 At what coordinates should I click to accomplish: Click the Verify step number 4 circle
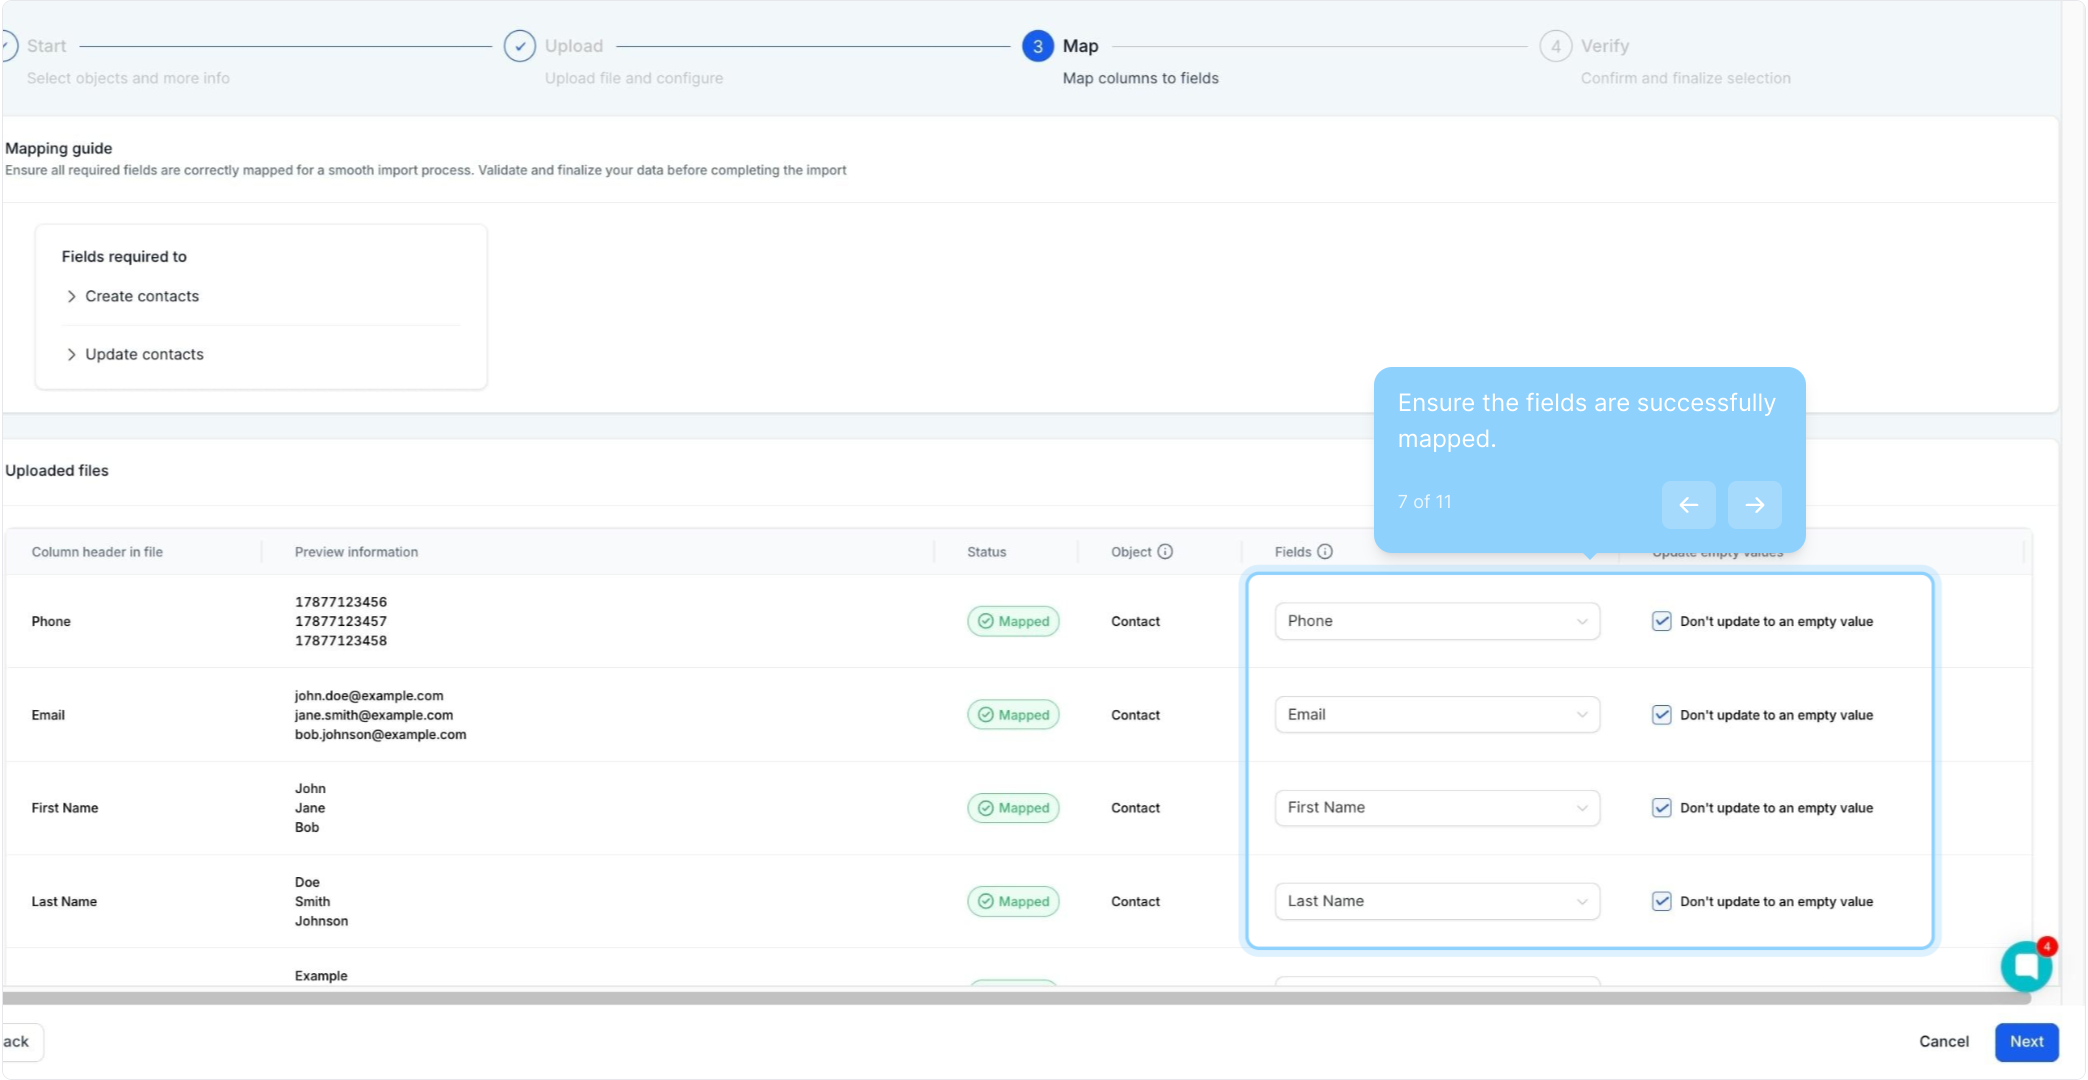(1555, 46)
